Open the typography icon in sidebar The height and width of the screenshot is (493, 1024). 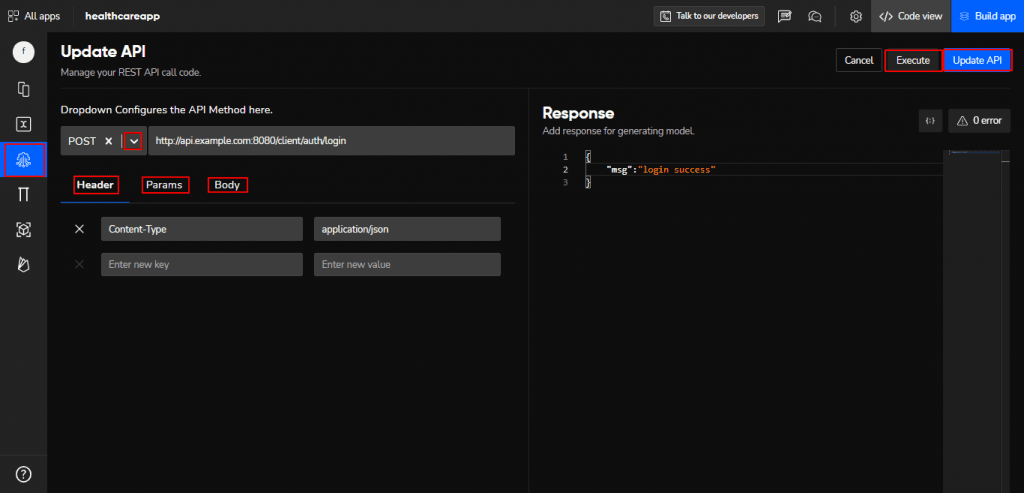click(24, 195)
